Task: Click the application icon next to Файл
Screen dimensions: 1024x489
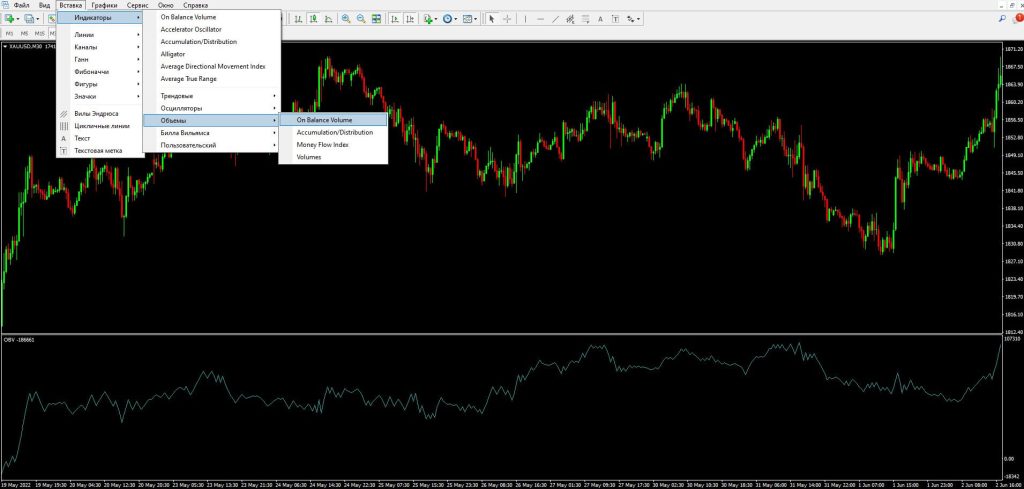Action: 5,5
